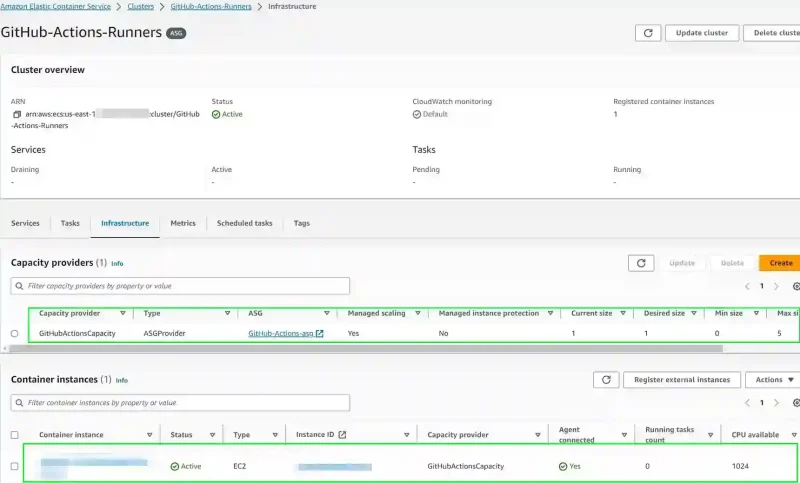This screenshot has height=483, width=800.
Task: Sort by Container instance column
Action: [x=149, y=435]
